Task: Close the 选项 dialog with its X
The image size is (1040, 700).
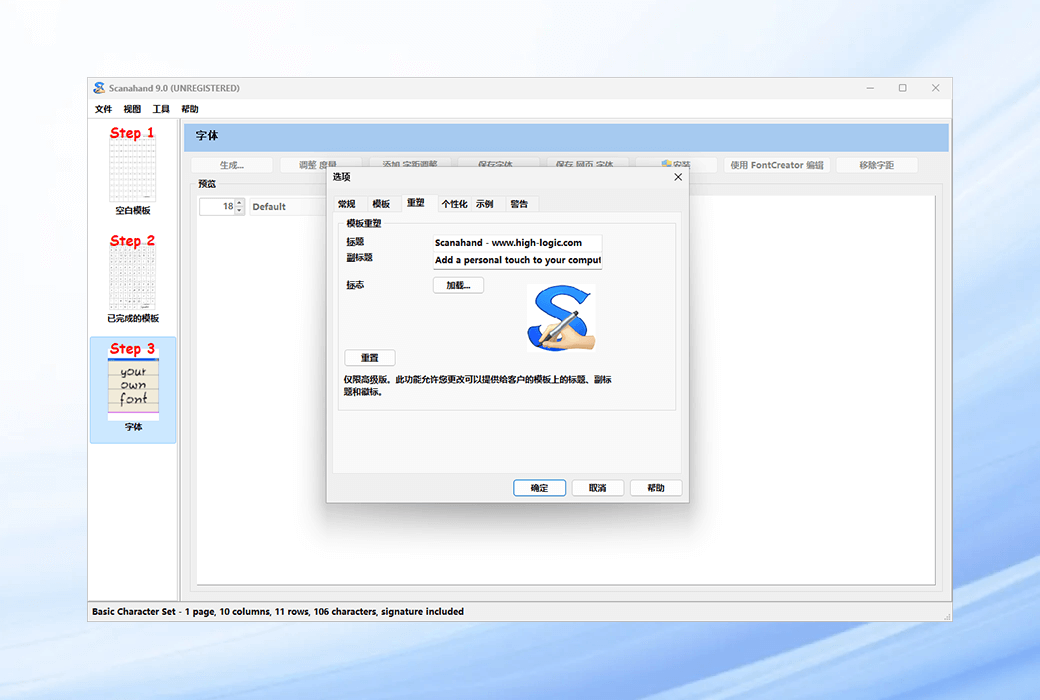Action: click(678, 177)
